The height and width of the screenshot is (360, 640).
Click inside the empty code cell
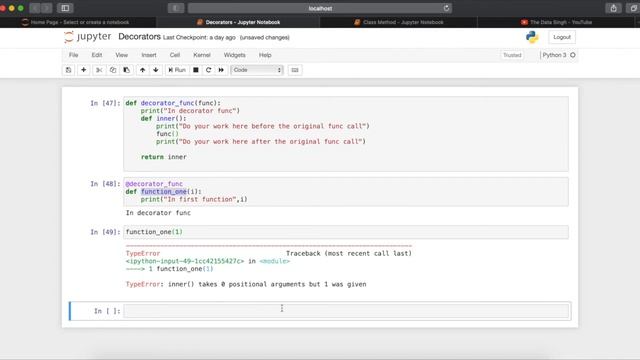tap(346, 311)
